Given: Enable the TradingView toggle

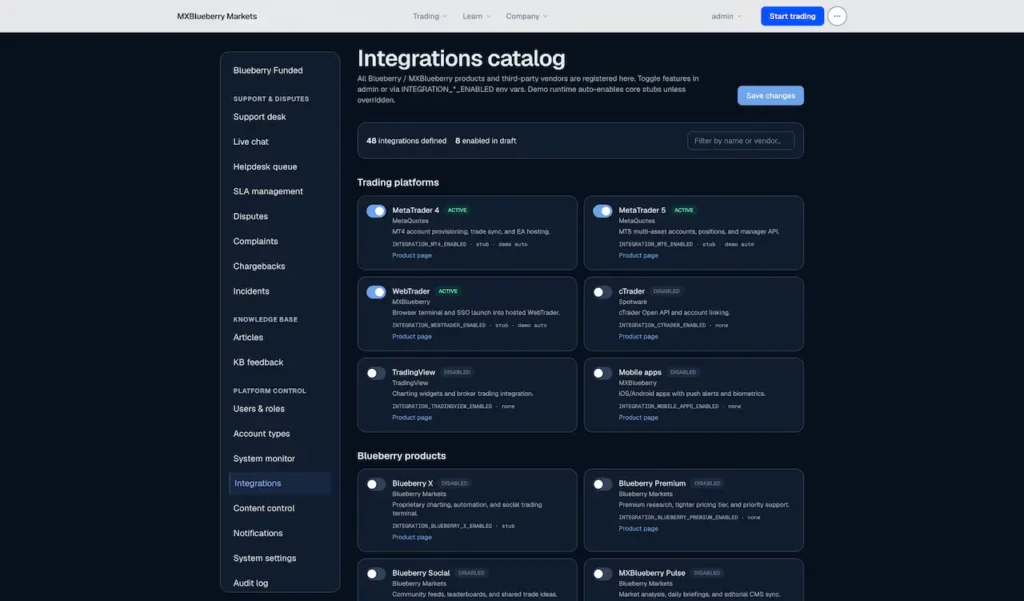Looking at the screenshot, I should tap(376, 373).
